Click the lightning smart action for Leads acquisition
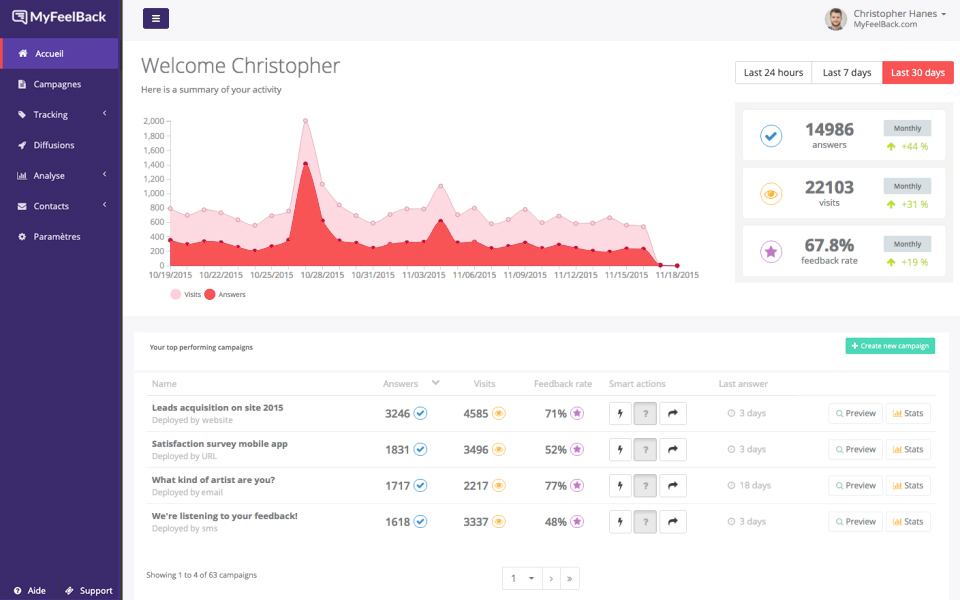The image size is (960, 600). click(x=620, y=413)
